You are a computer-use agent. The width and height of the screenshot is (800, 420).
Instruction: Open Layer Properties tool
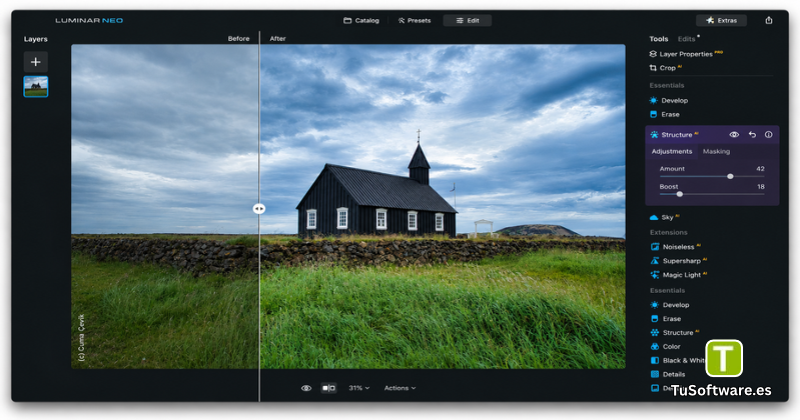pyautogui.click(x=686, y=54)
